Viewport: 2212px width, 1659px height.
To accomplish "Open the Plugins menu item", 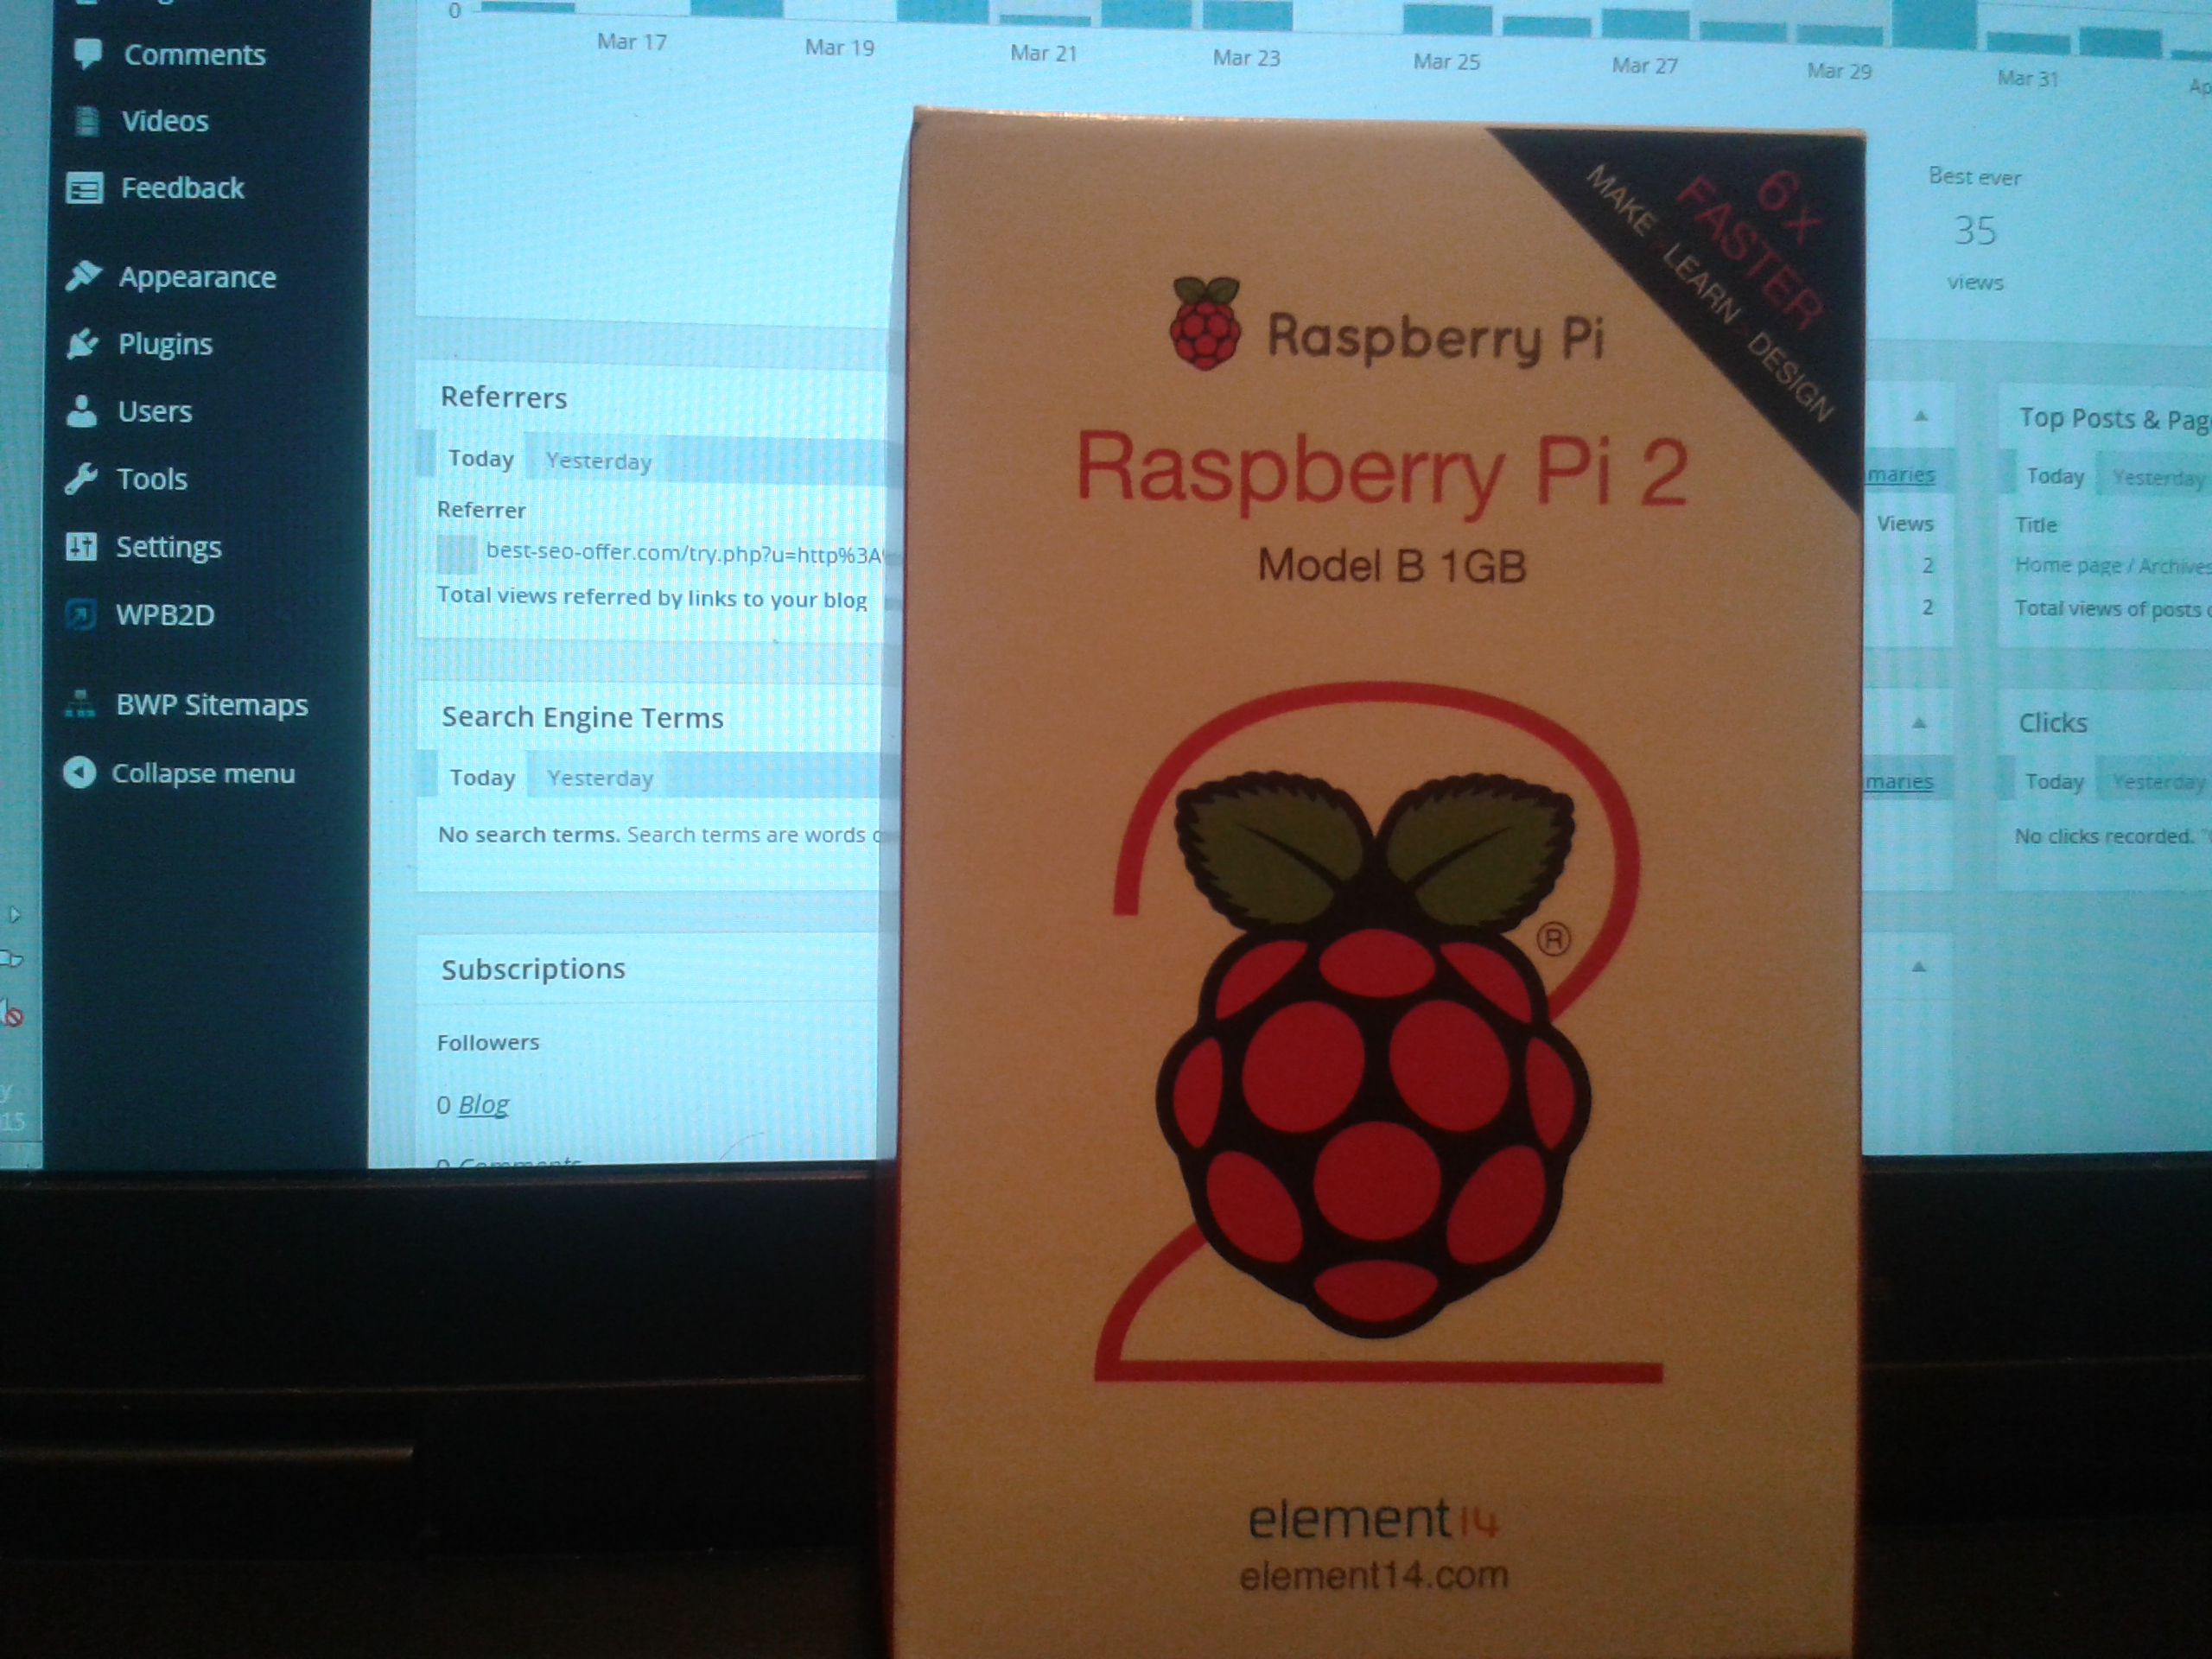I will (x=165, y=344).
